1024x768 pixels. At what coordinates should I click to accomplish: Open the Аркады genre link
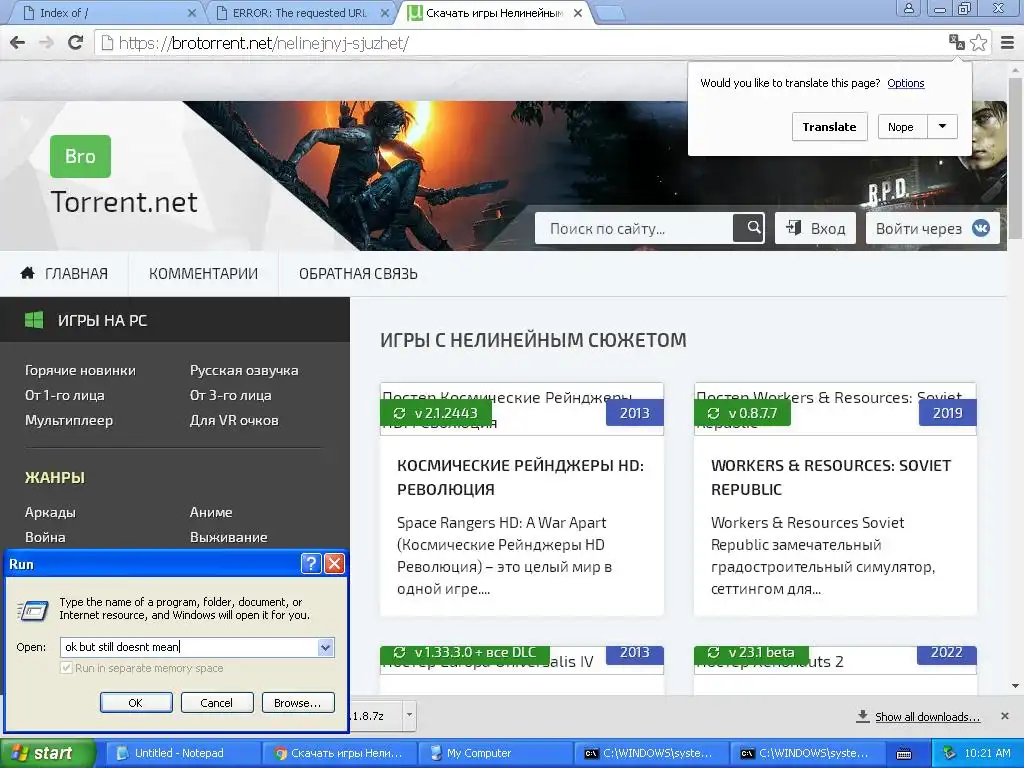tap(50, 512)
